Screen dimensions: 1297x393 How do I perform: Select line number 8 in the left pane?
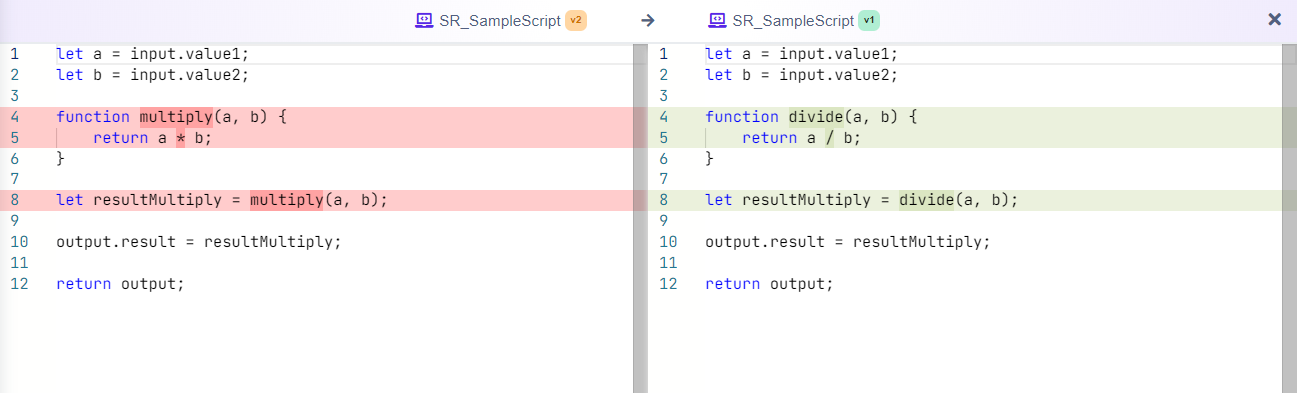15,200
